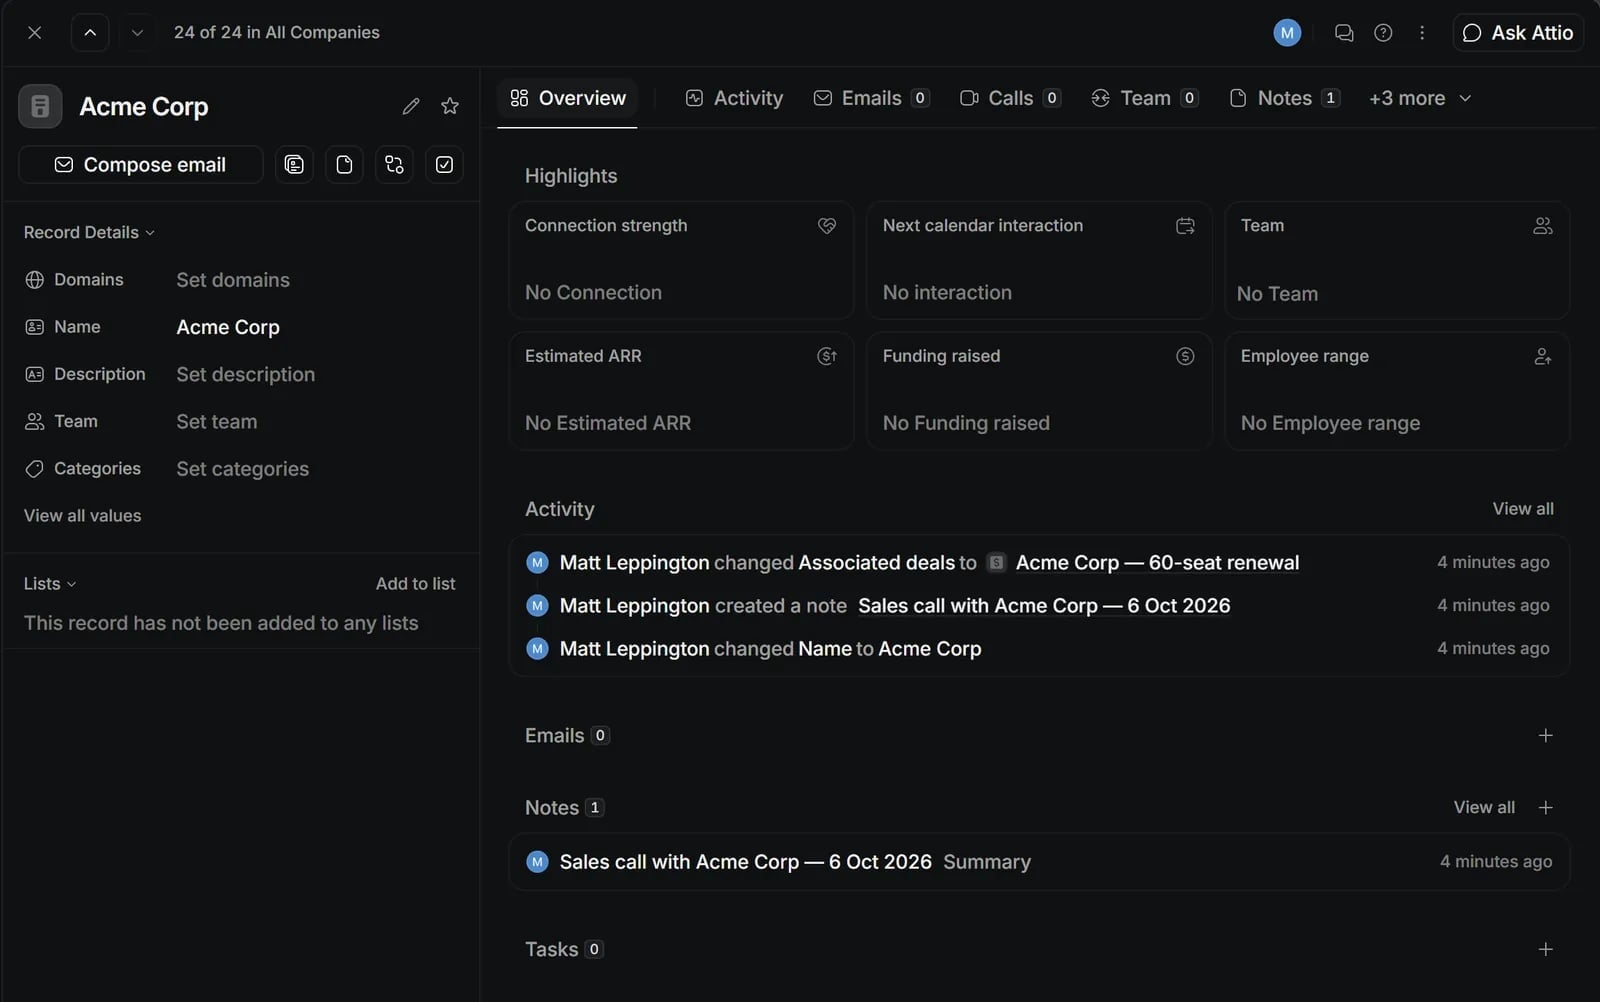Viewport: 1600px width, 1002px height.
Task: Click the blank page icon button in the action row
Action: pos(344,165)
